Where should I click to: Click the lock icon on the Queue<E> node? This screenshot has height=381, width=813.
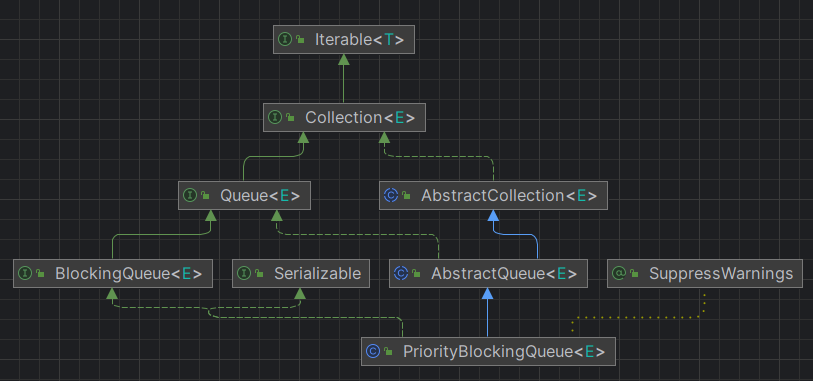[205, 196]
